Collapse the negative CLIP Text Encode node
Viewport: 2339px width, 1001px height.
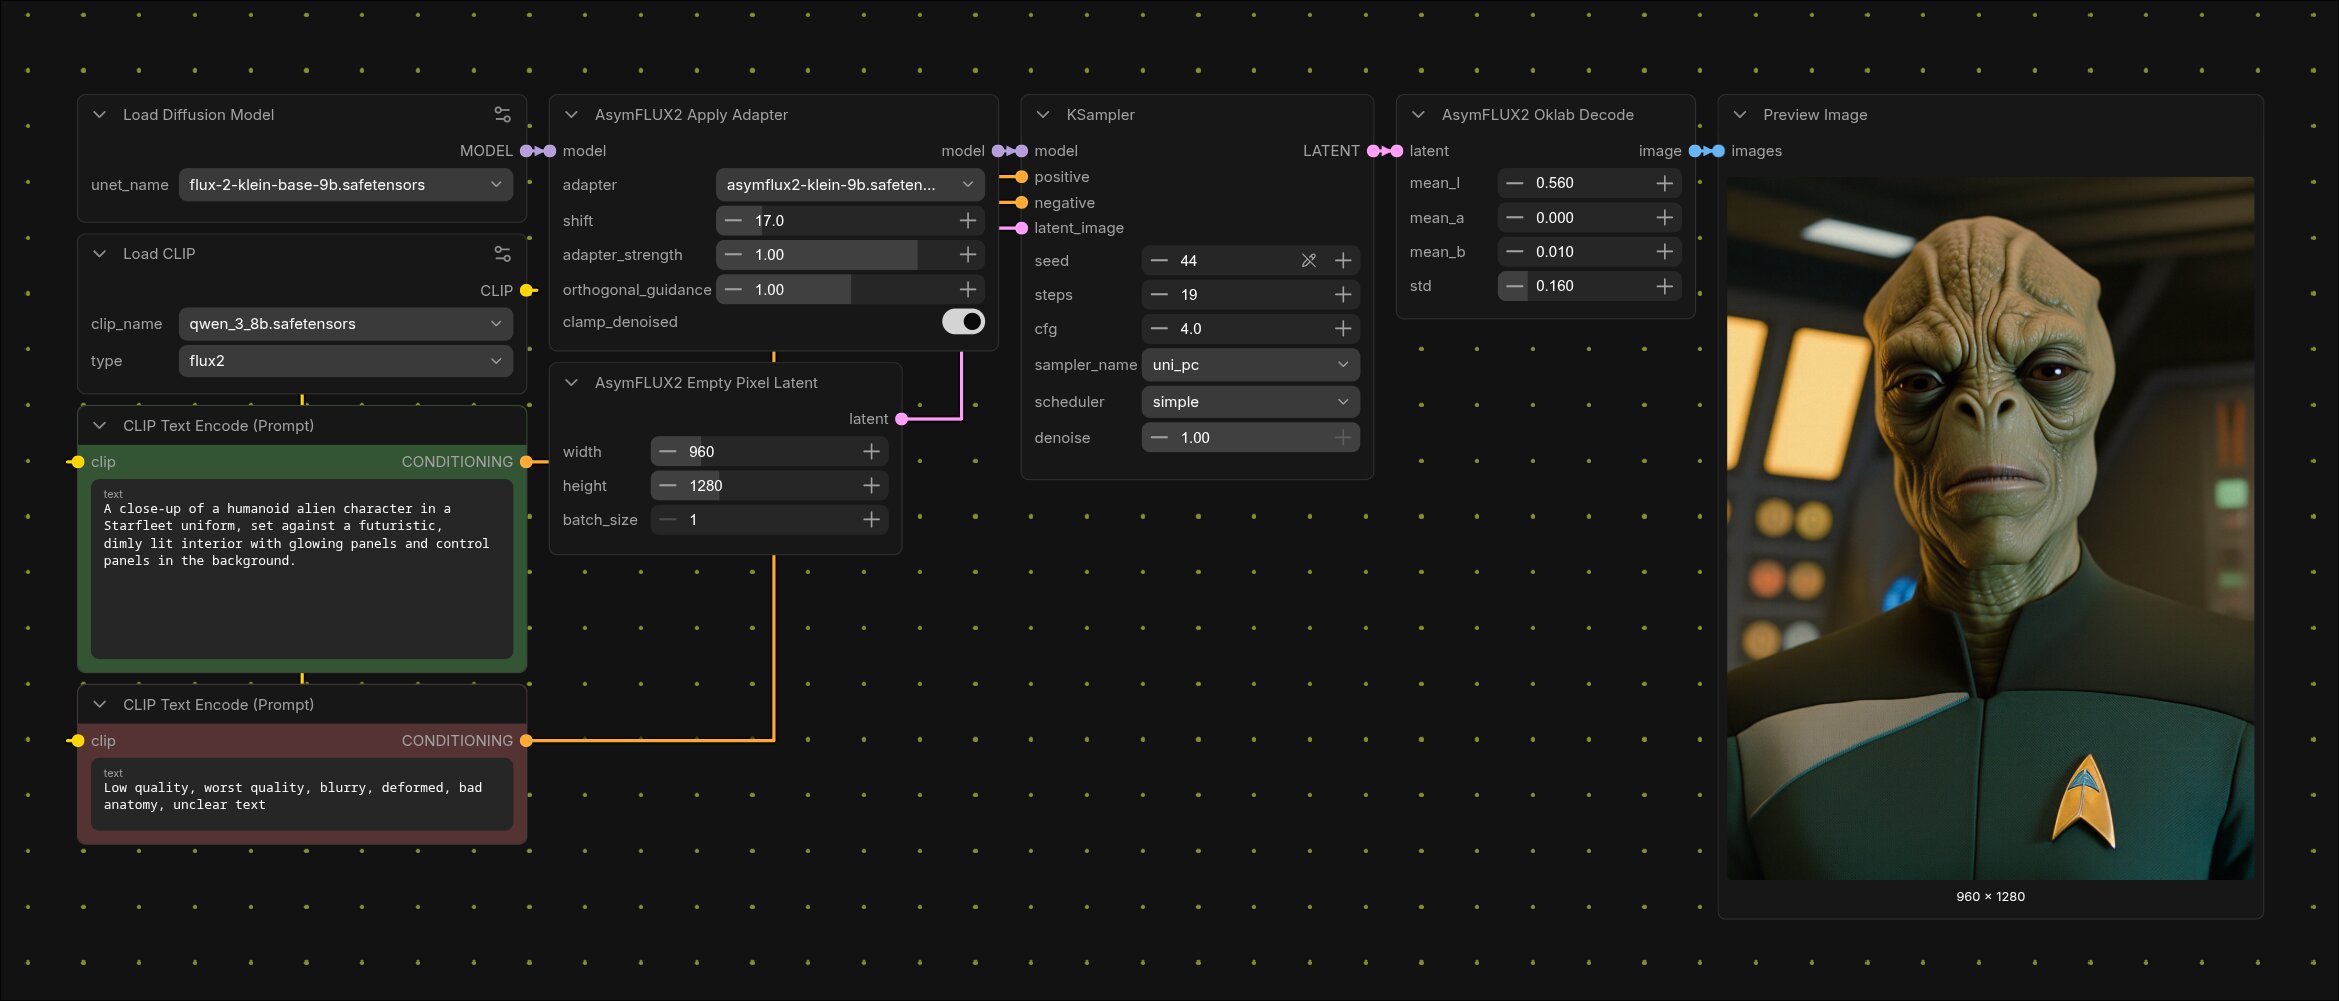point(100,705)
